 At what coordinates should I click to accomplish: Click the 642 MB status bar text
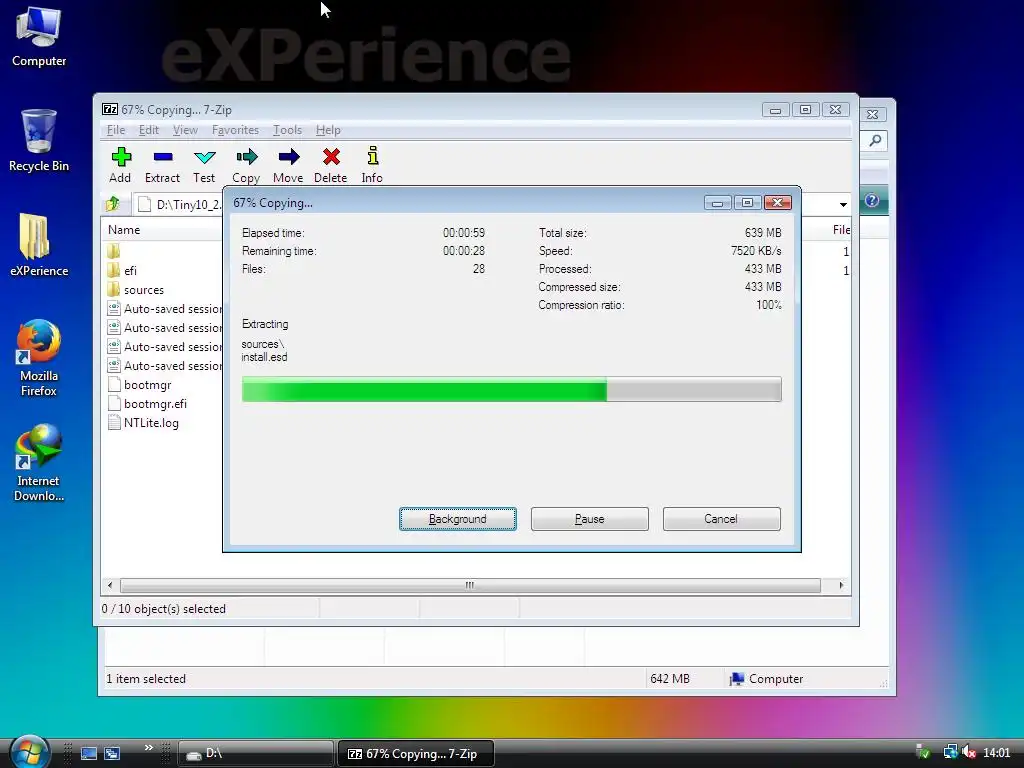[x=670, y=679]
